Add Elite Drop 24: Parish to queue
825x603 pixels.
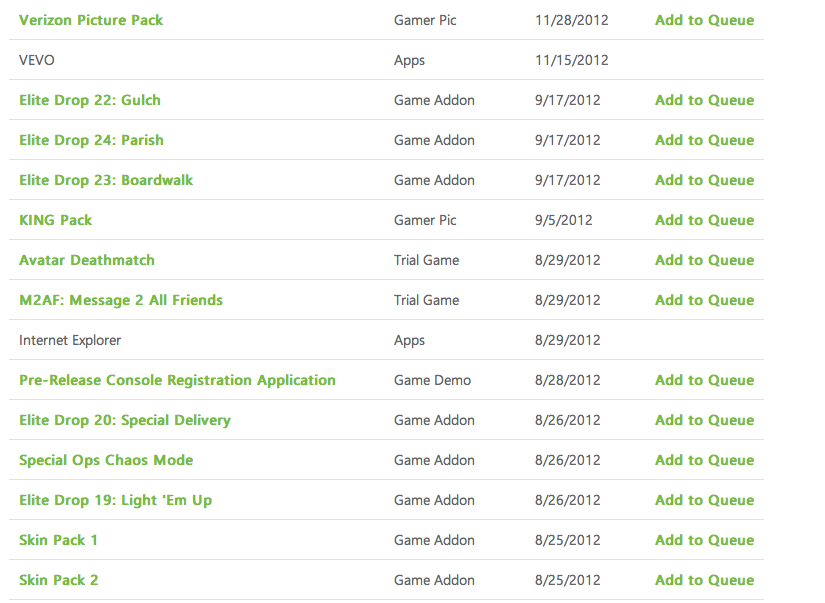coord(704,140)
